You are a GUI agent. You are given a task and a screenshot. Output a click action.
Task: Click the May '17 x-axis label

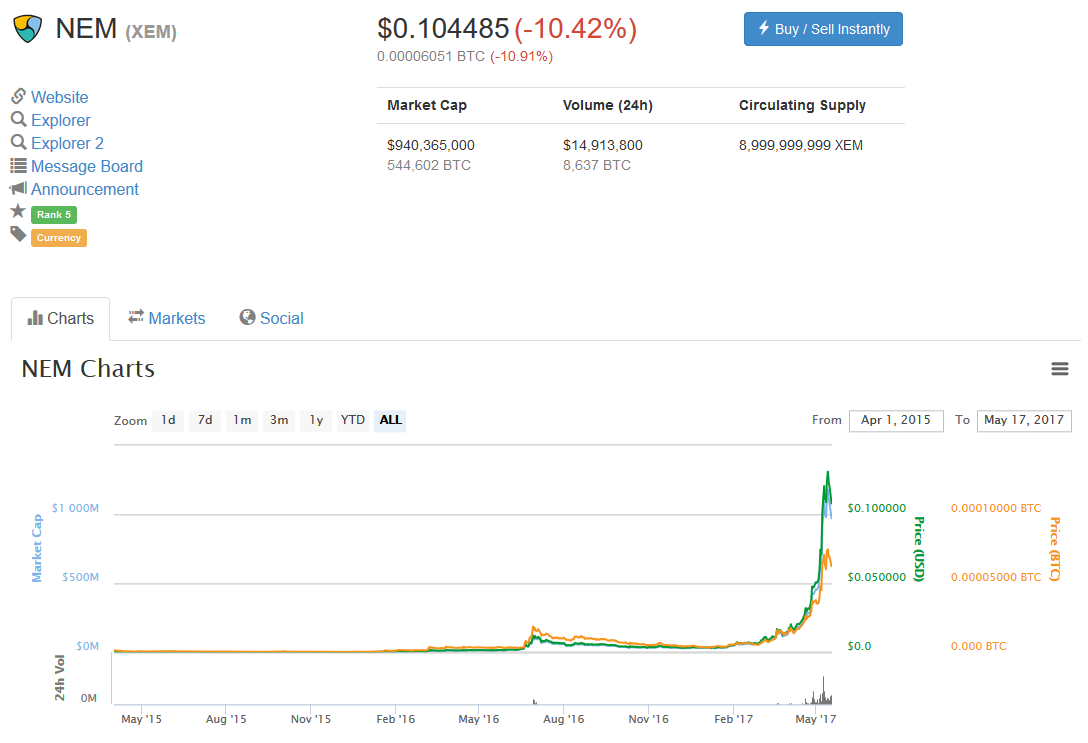point(815,719)
